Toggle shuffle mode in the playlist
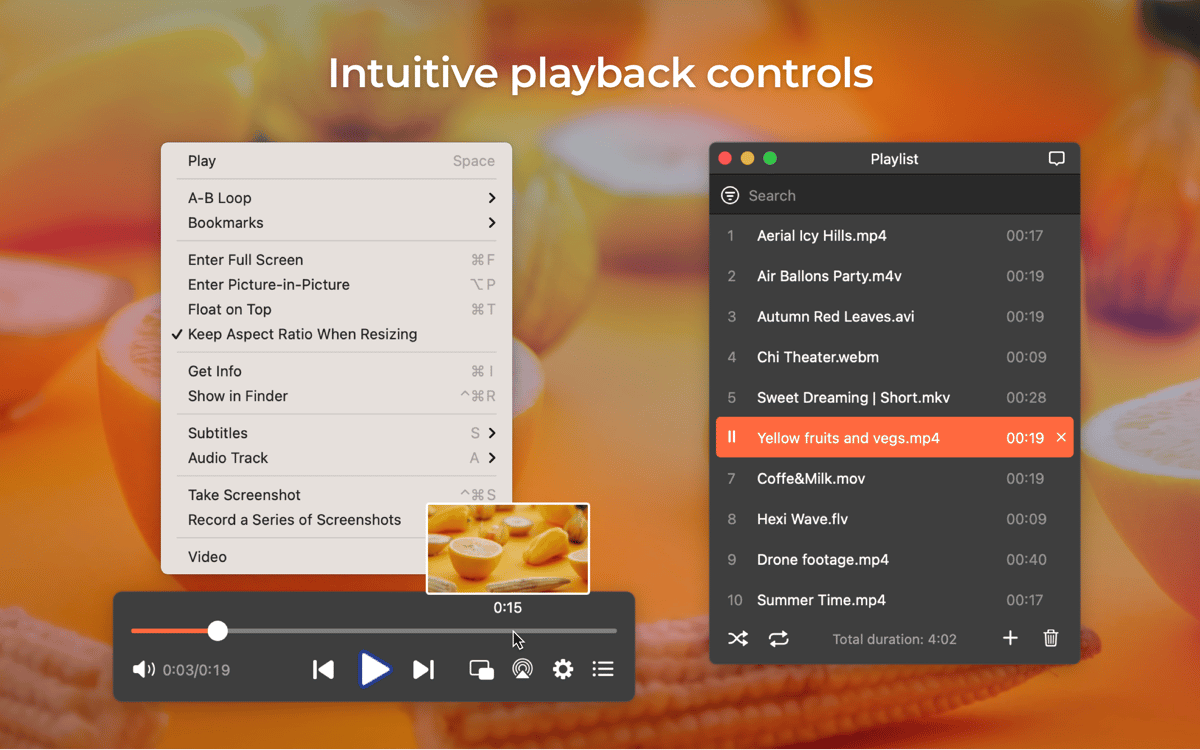 [738, 638]
